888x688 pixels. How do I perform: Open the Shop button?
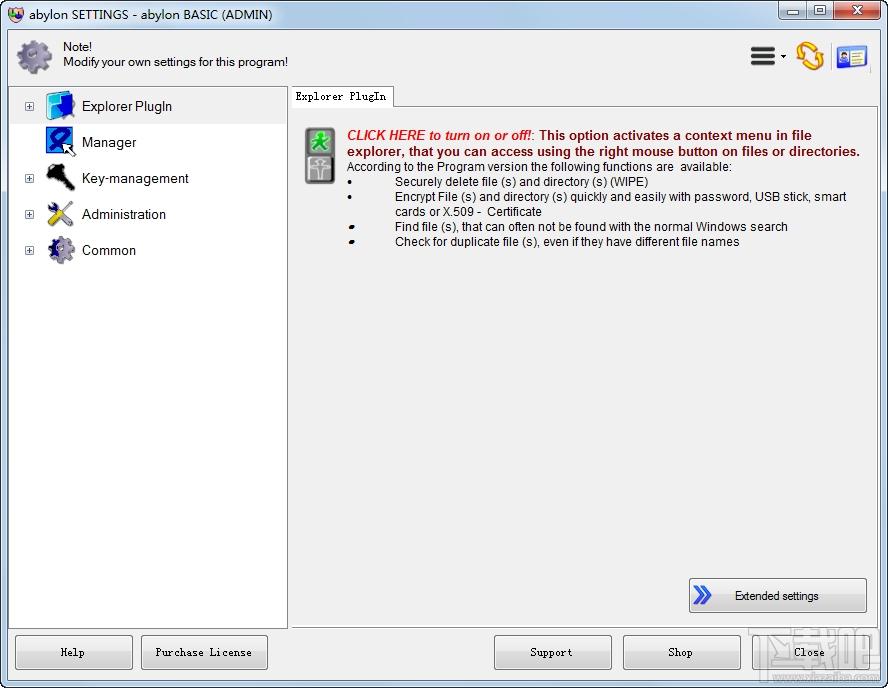[x=681, y=652]
